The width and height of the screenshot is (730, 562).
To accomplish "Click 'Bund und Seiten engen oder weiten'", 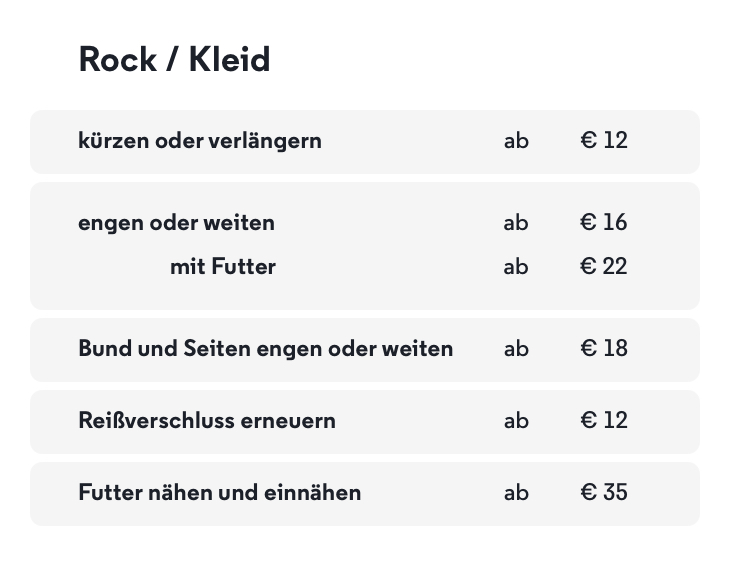I will point(265,349).
